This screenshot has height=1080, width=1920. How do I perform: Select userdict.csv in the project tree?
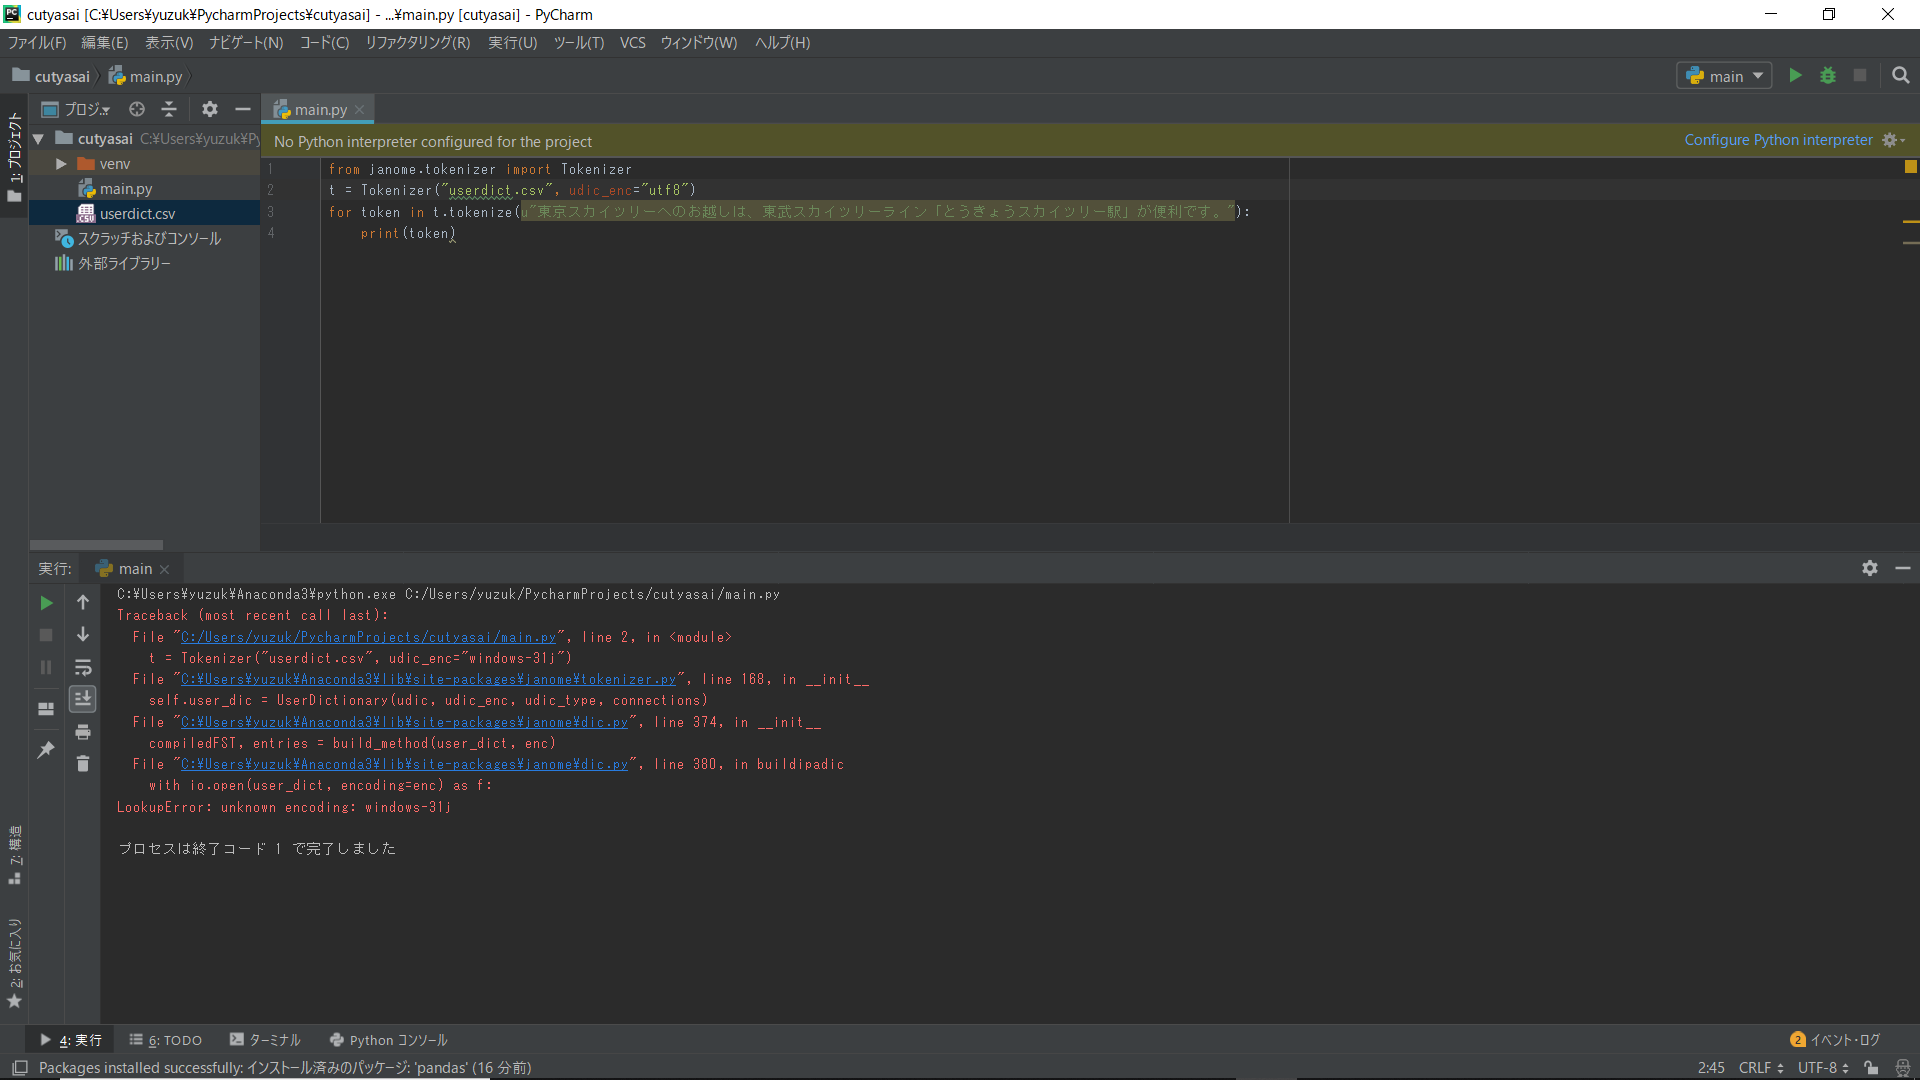[137, 214]
